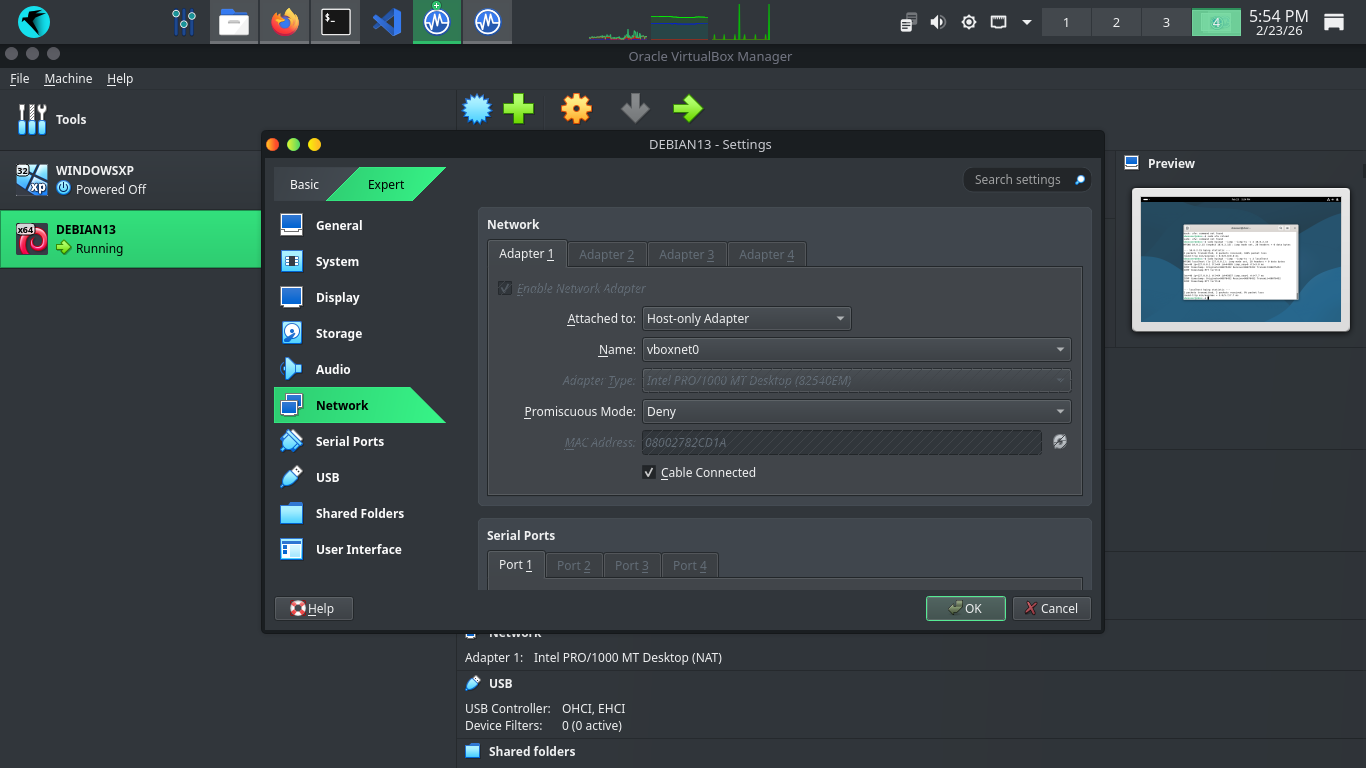Open the USB settings category
The image size is (1366, 768).
pos(327,477)
